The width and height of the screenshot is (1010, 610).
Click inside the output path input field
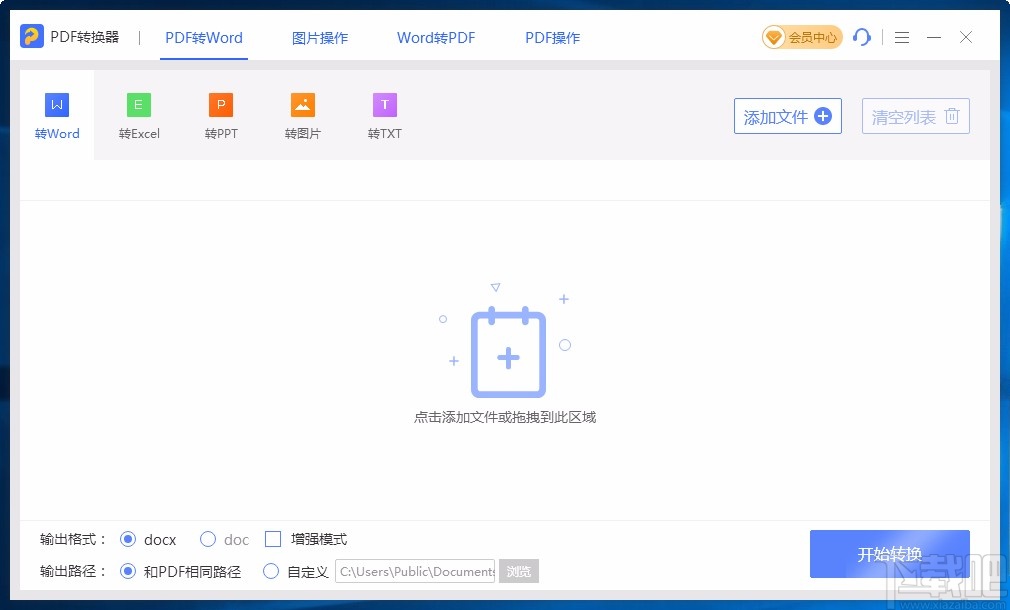click(414, 571)
